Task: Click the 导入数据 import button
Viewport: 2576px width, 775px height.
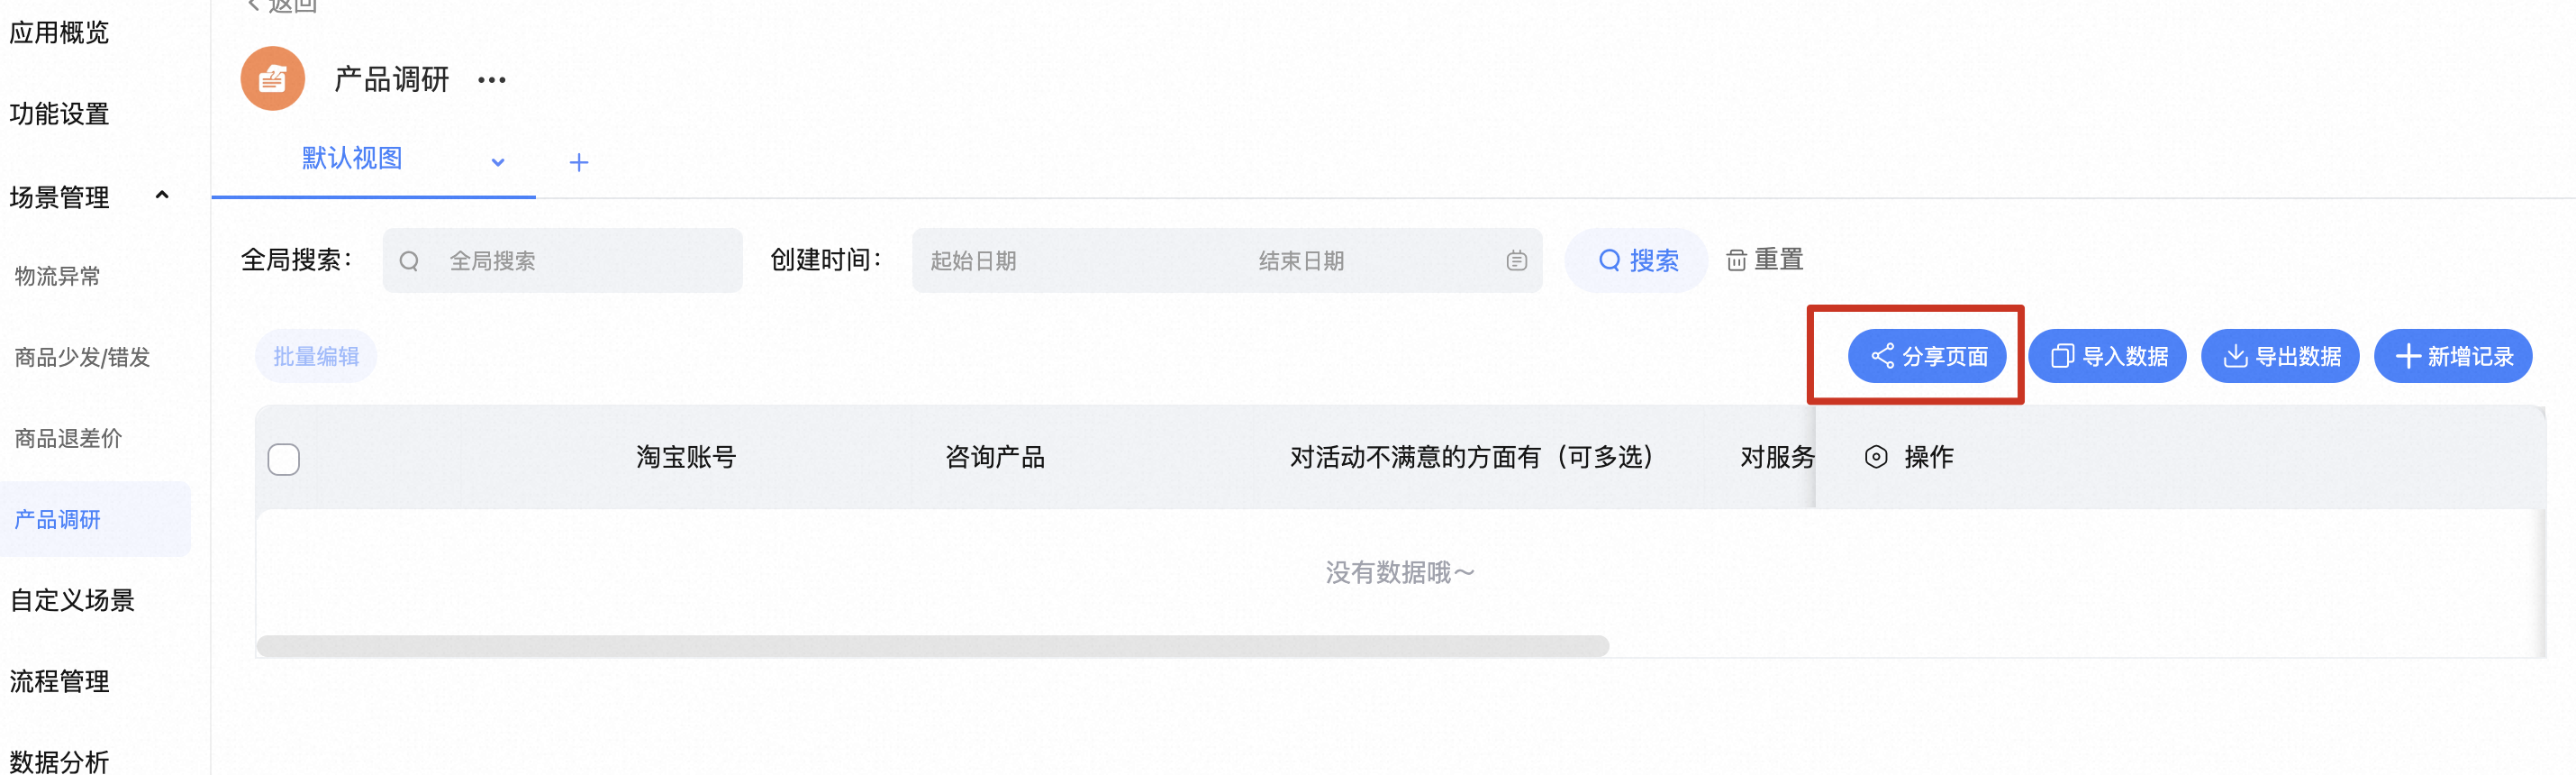Action: (2107, 356)
